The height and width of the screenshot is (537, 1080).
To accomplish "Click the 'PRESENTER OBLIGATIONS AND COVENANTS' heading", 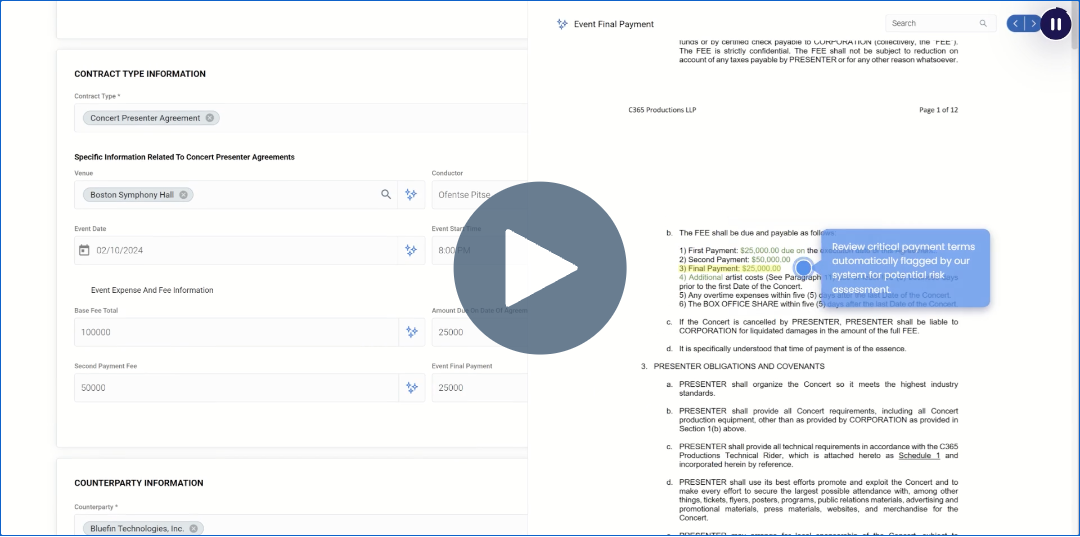I will (739, 366).
